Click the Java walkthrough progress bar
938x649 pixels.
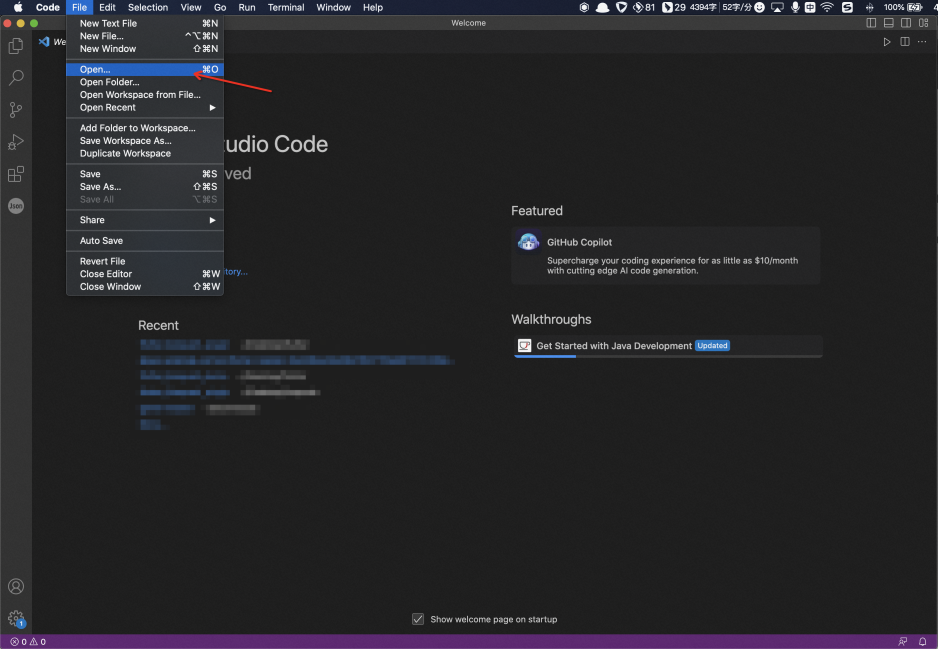click(668, 357)
